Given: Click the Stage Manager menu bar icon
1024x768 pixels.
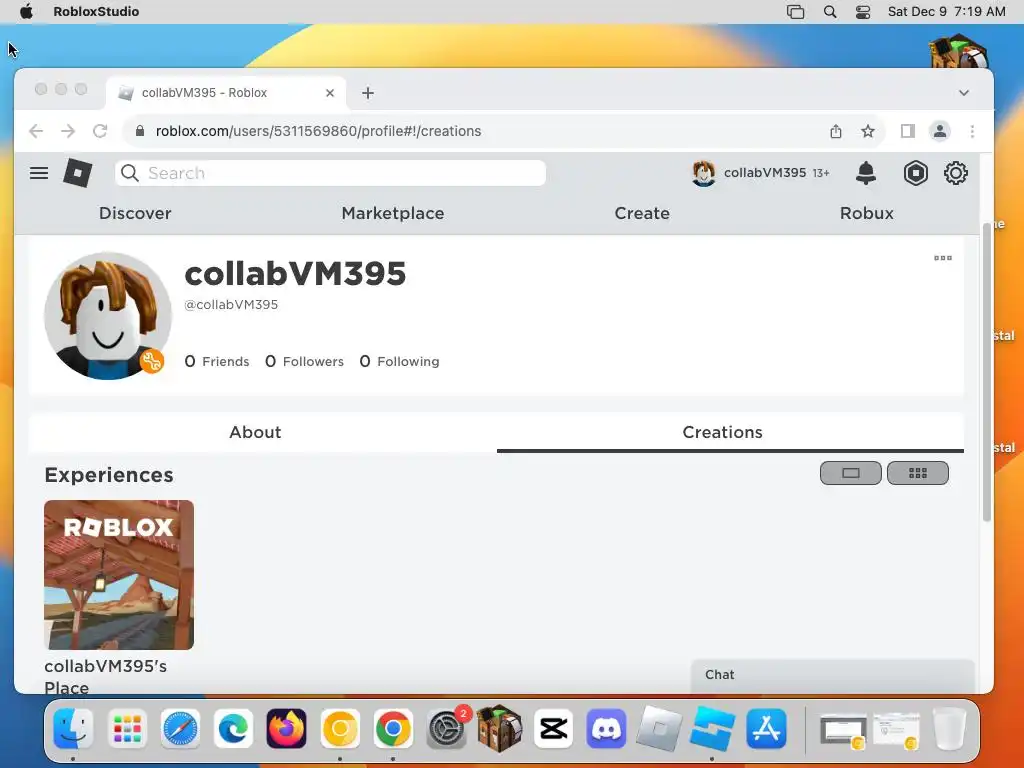Looking at the screenshot, I should point(795,12).
